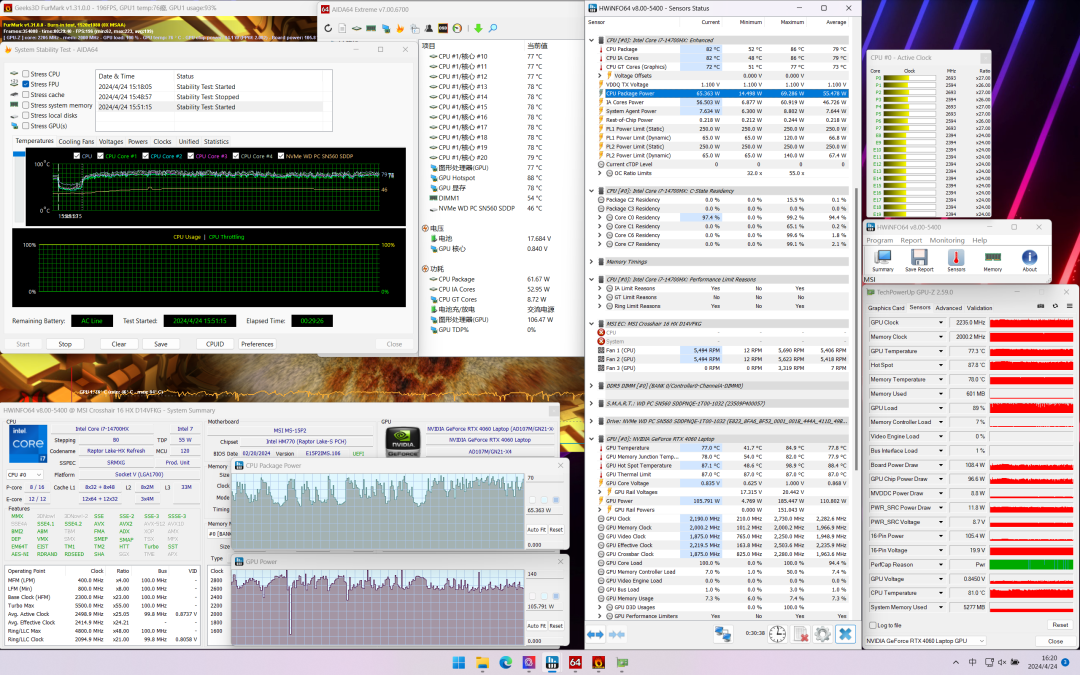Viewport: 1080px width, 675px height.
Task: Switch to the Statistics tab
Action: (216, 141)
